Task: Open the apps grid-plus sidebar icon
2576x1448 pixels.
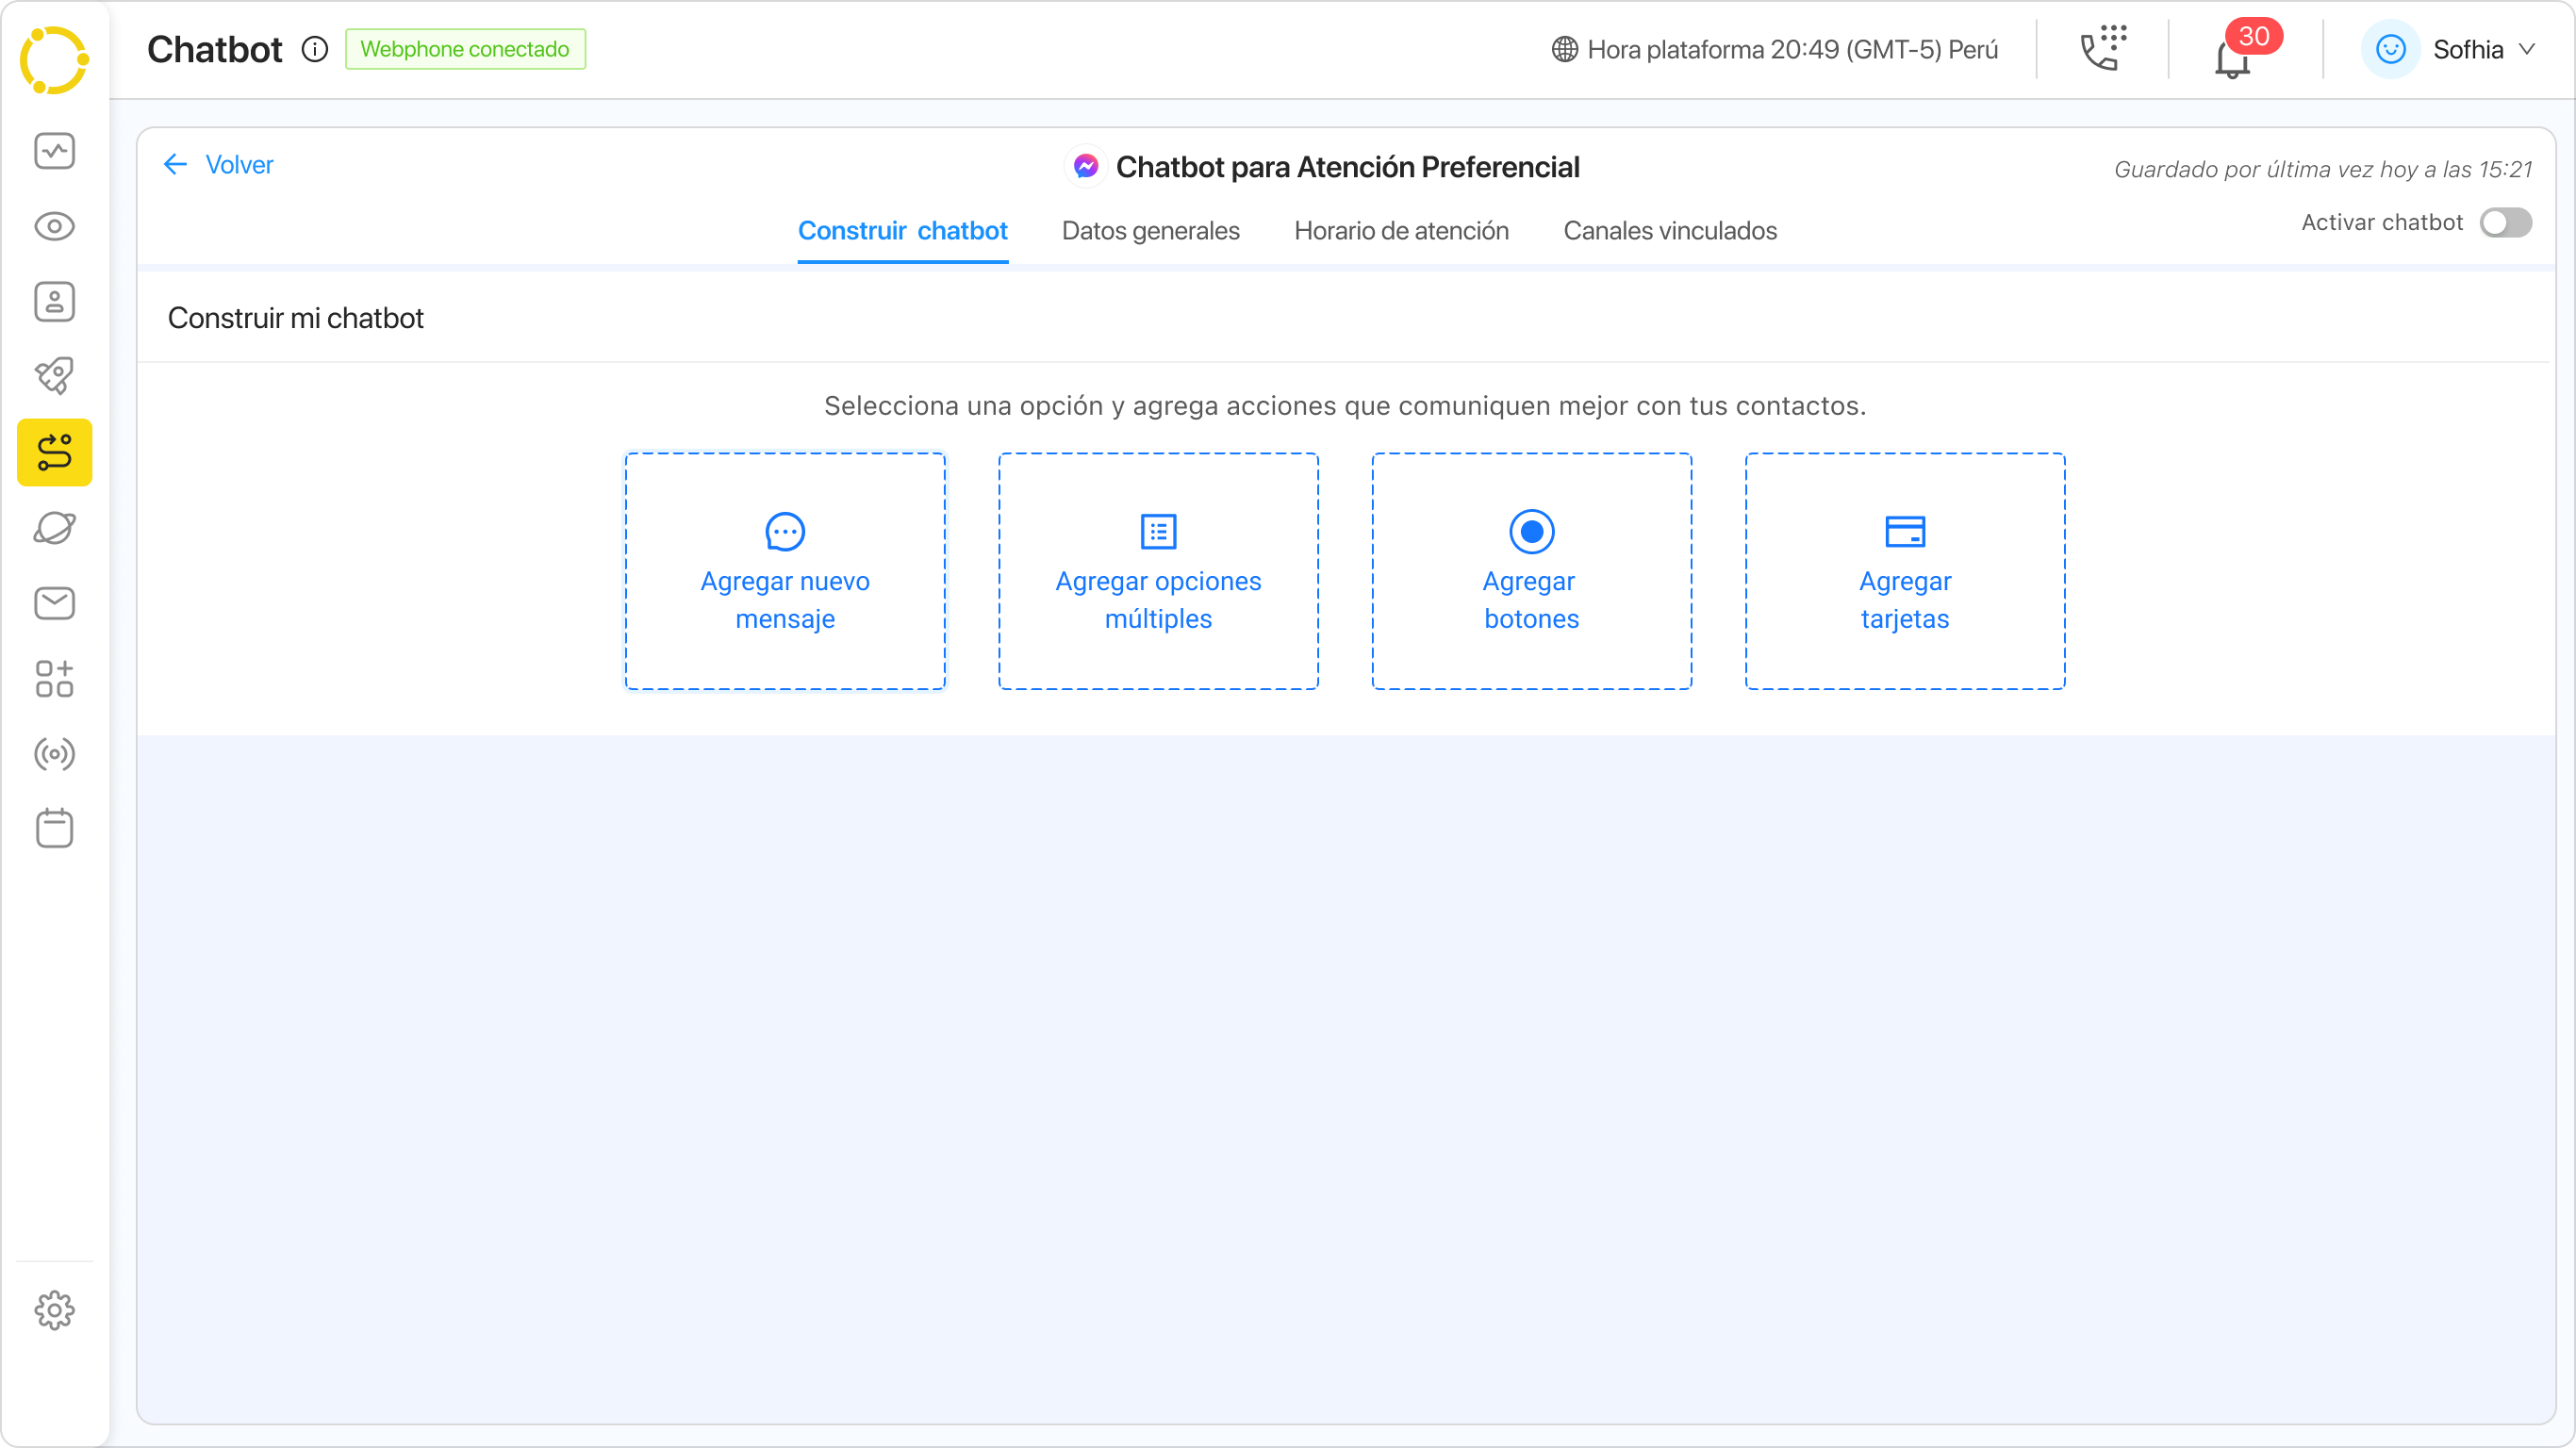Action: point(54,678)
